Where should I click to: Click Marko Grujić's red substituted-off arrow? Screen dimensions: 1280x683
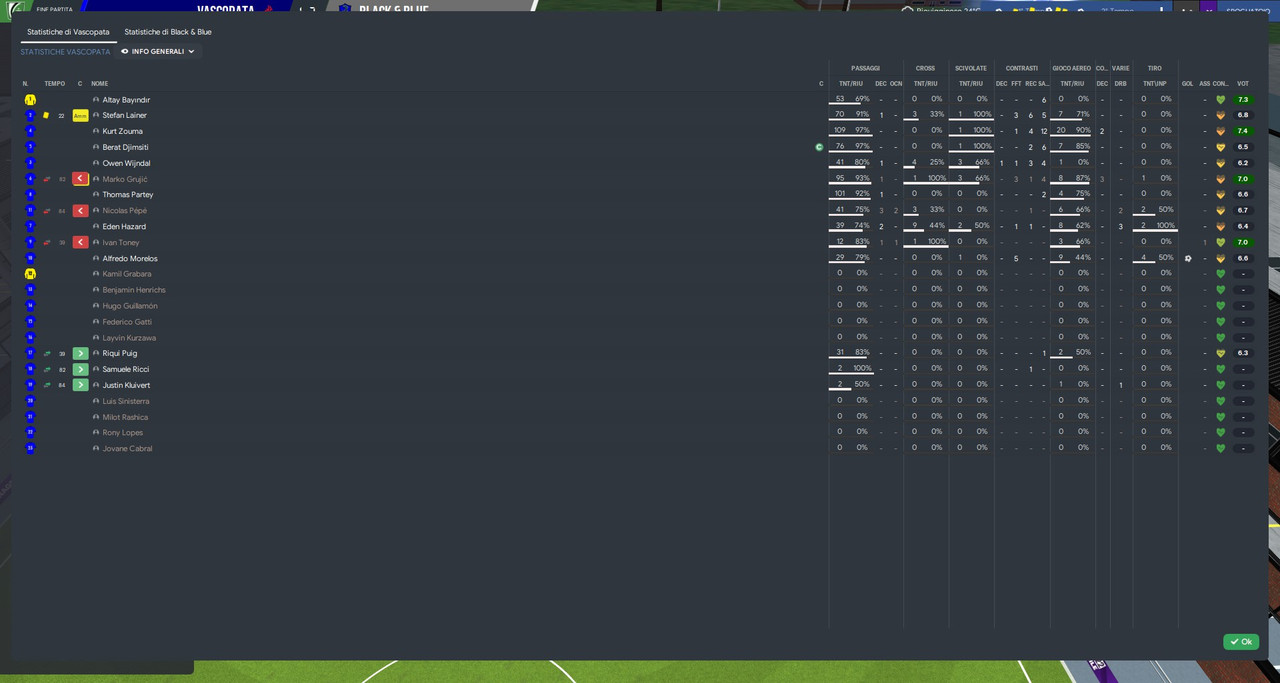coord(80,179)
